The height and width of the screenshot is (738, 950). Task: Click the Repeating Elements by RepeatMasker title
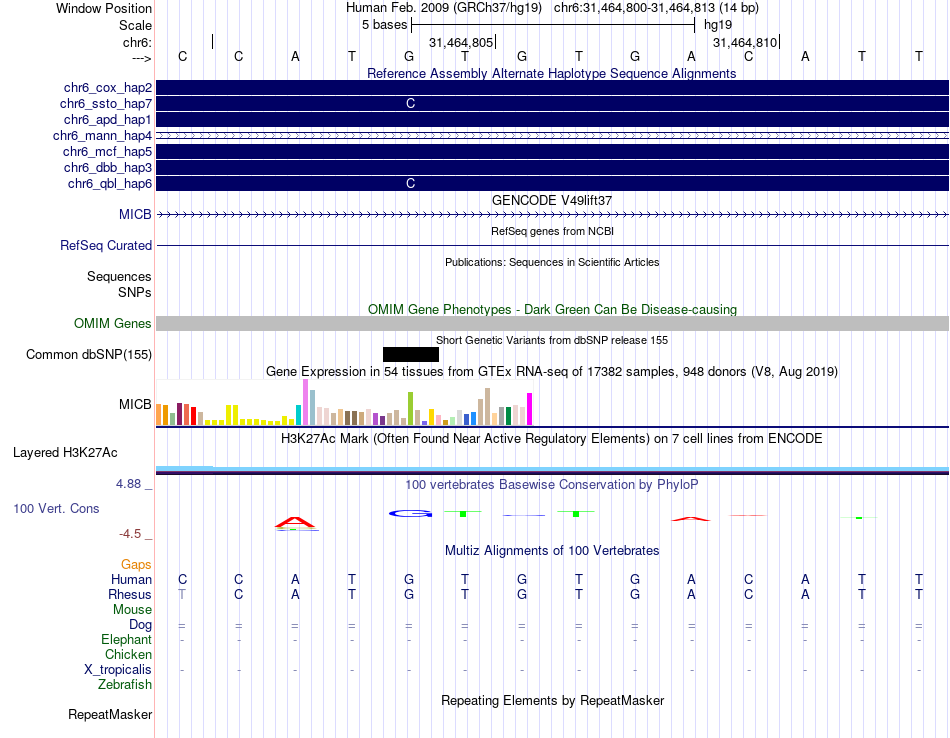pos(553,701)
